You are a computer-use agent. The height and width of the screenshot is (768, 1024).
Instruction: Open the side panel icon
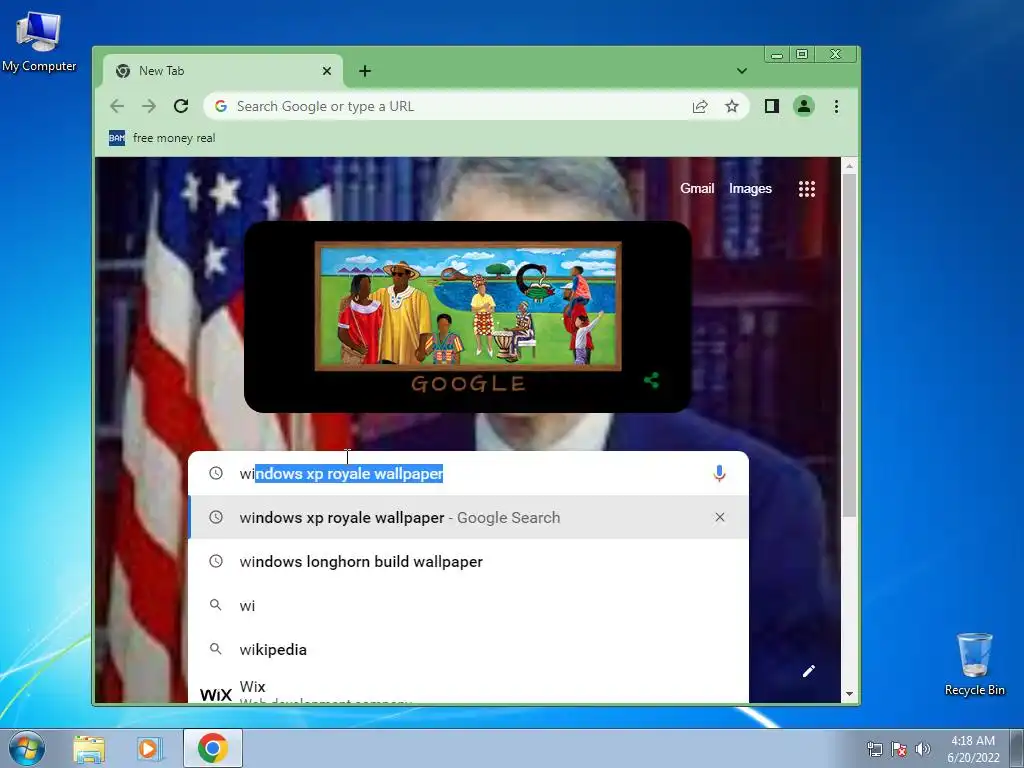pyautogui.click(x=771, y=106)
